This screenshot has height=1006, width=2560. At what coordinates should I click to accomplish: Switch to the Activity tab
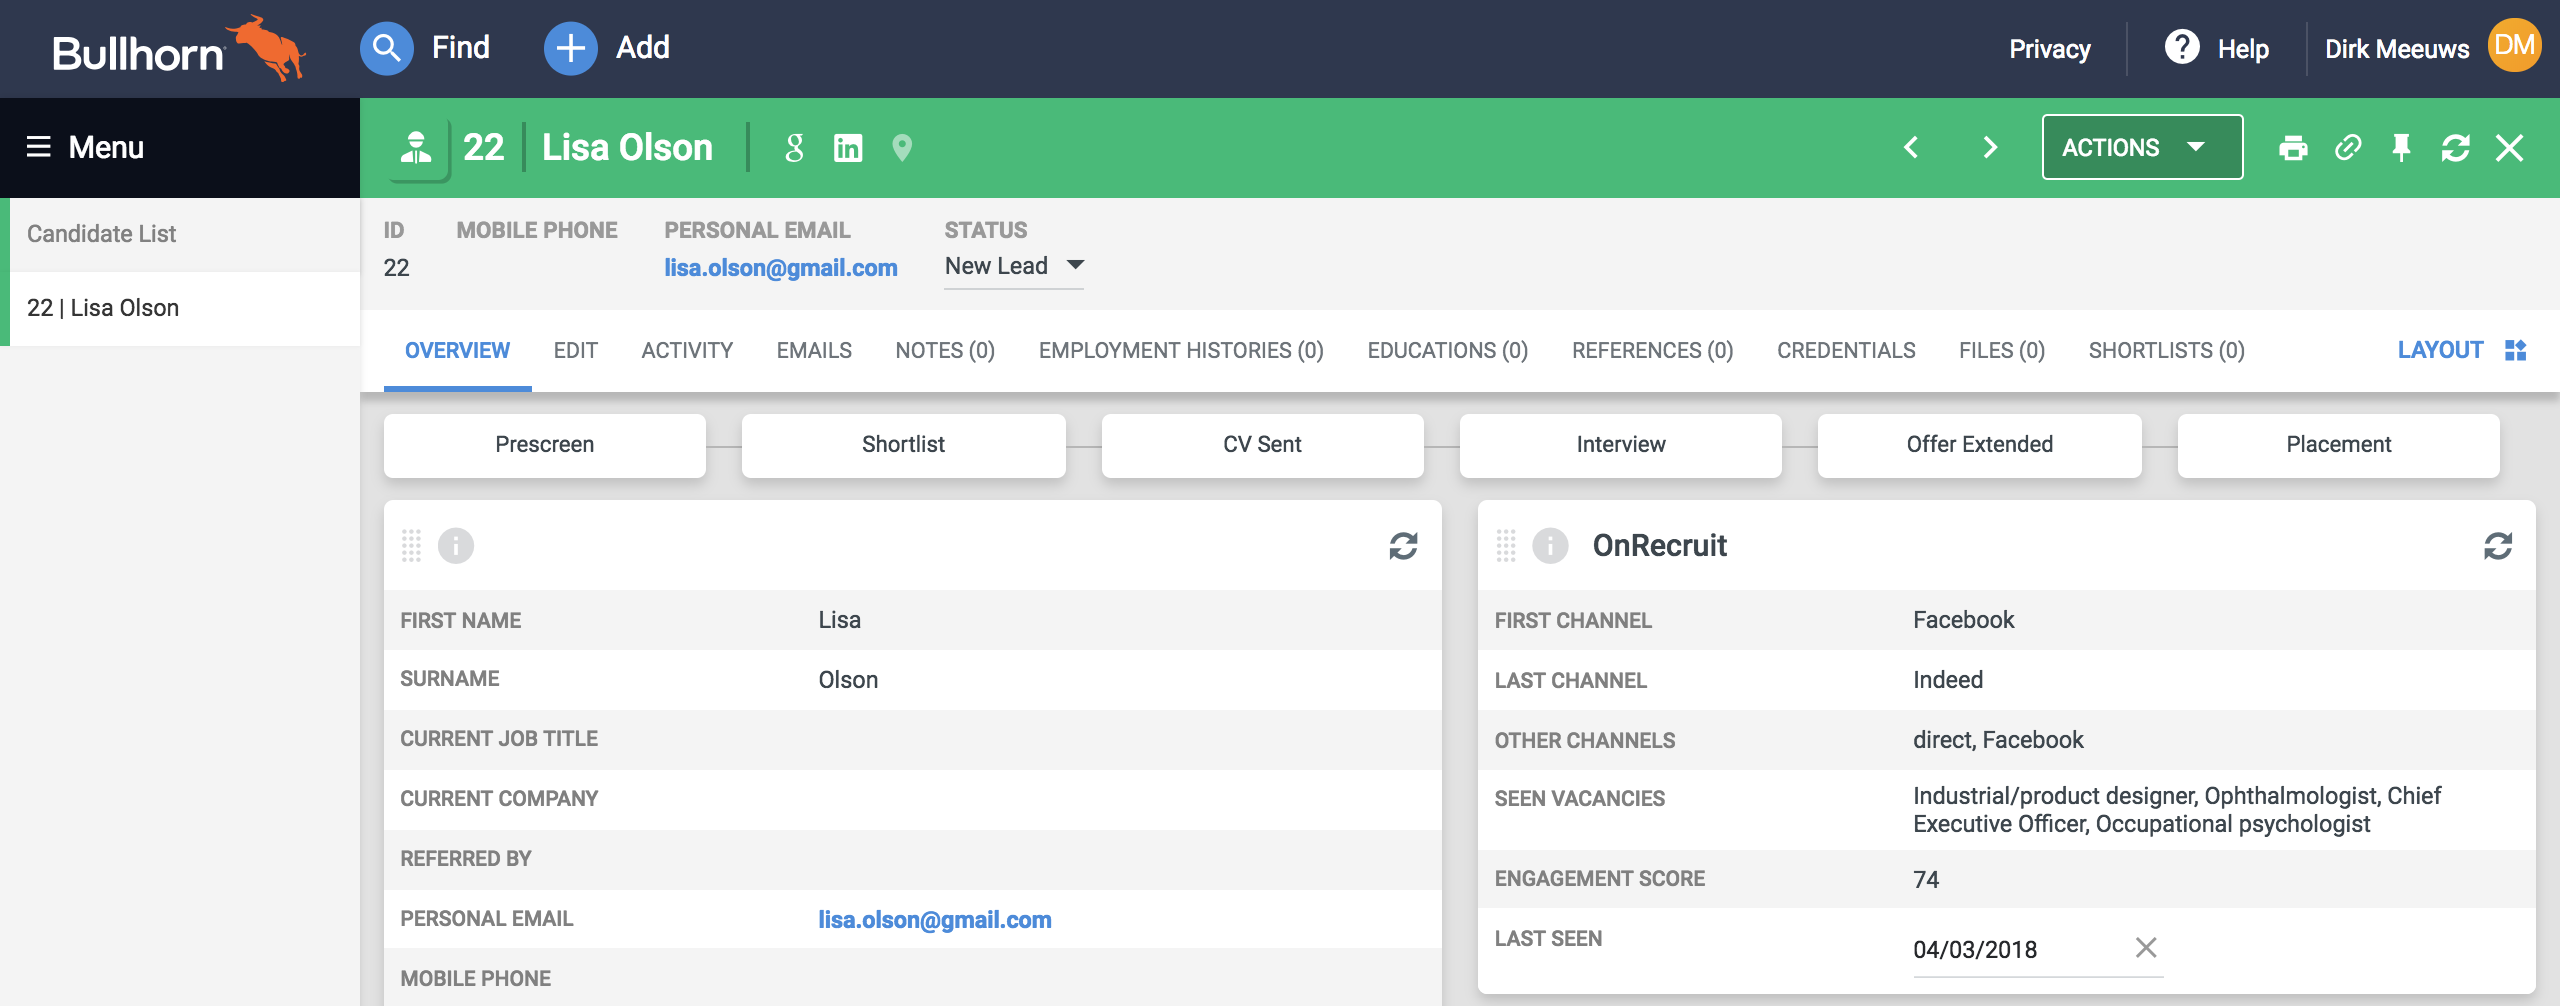687,351
